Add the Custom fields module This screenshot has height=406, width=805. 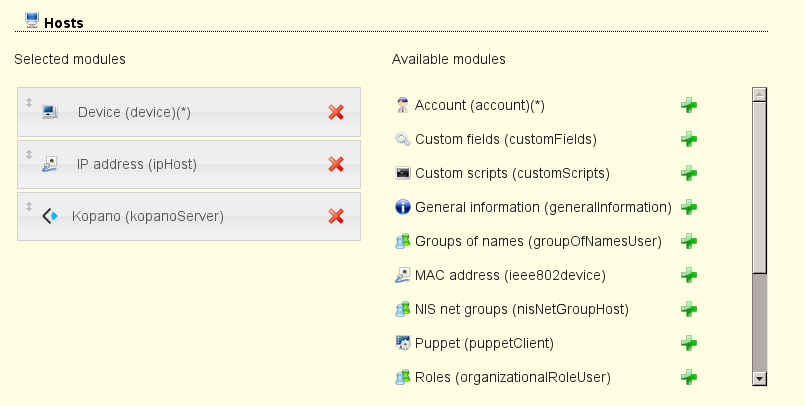click(689, 139)
